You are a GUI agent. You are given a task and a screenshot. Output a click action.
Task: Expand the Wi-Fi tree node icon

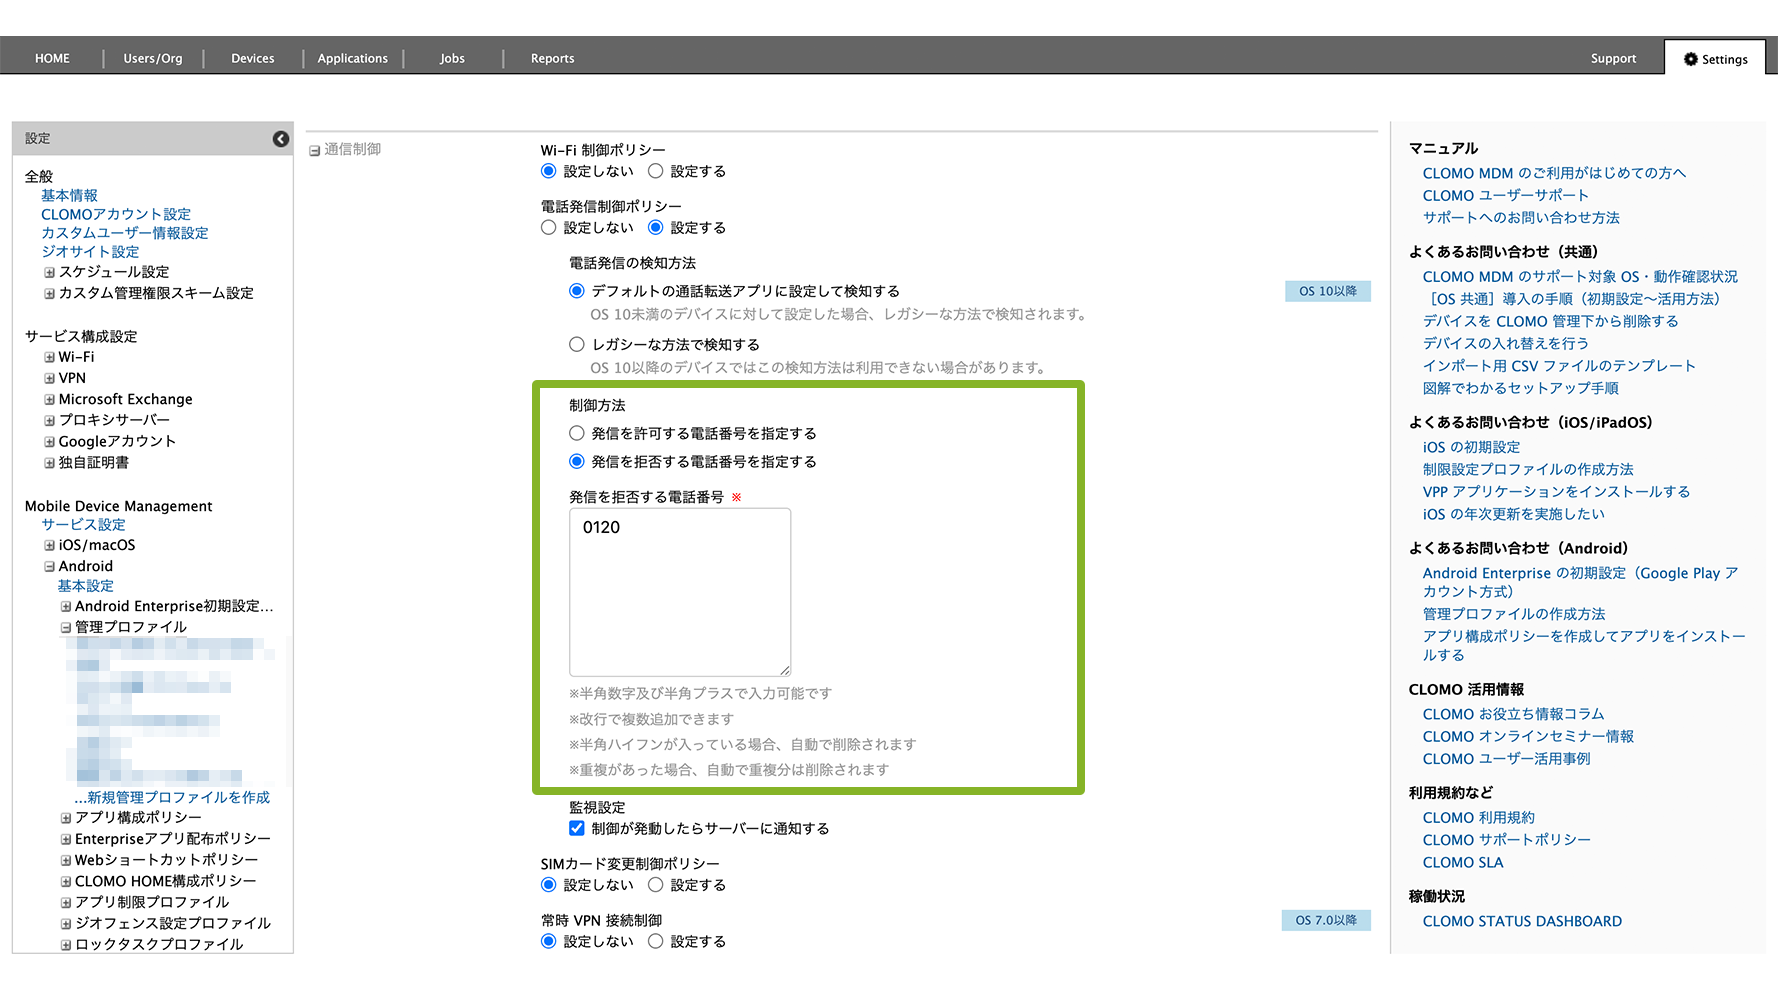(49, 357)
